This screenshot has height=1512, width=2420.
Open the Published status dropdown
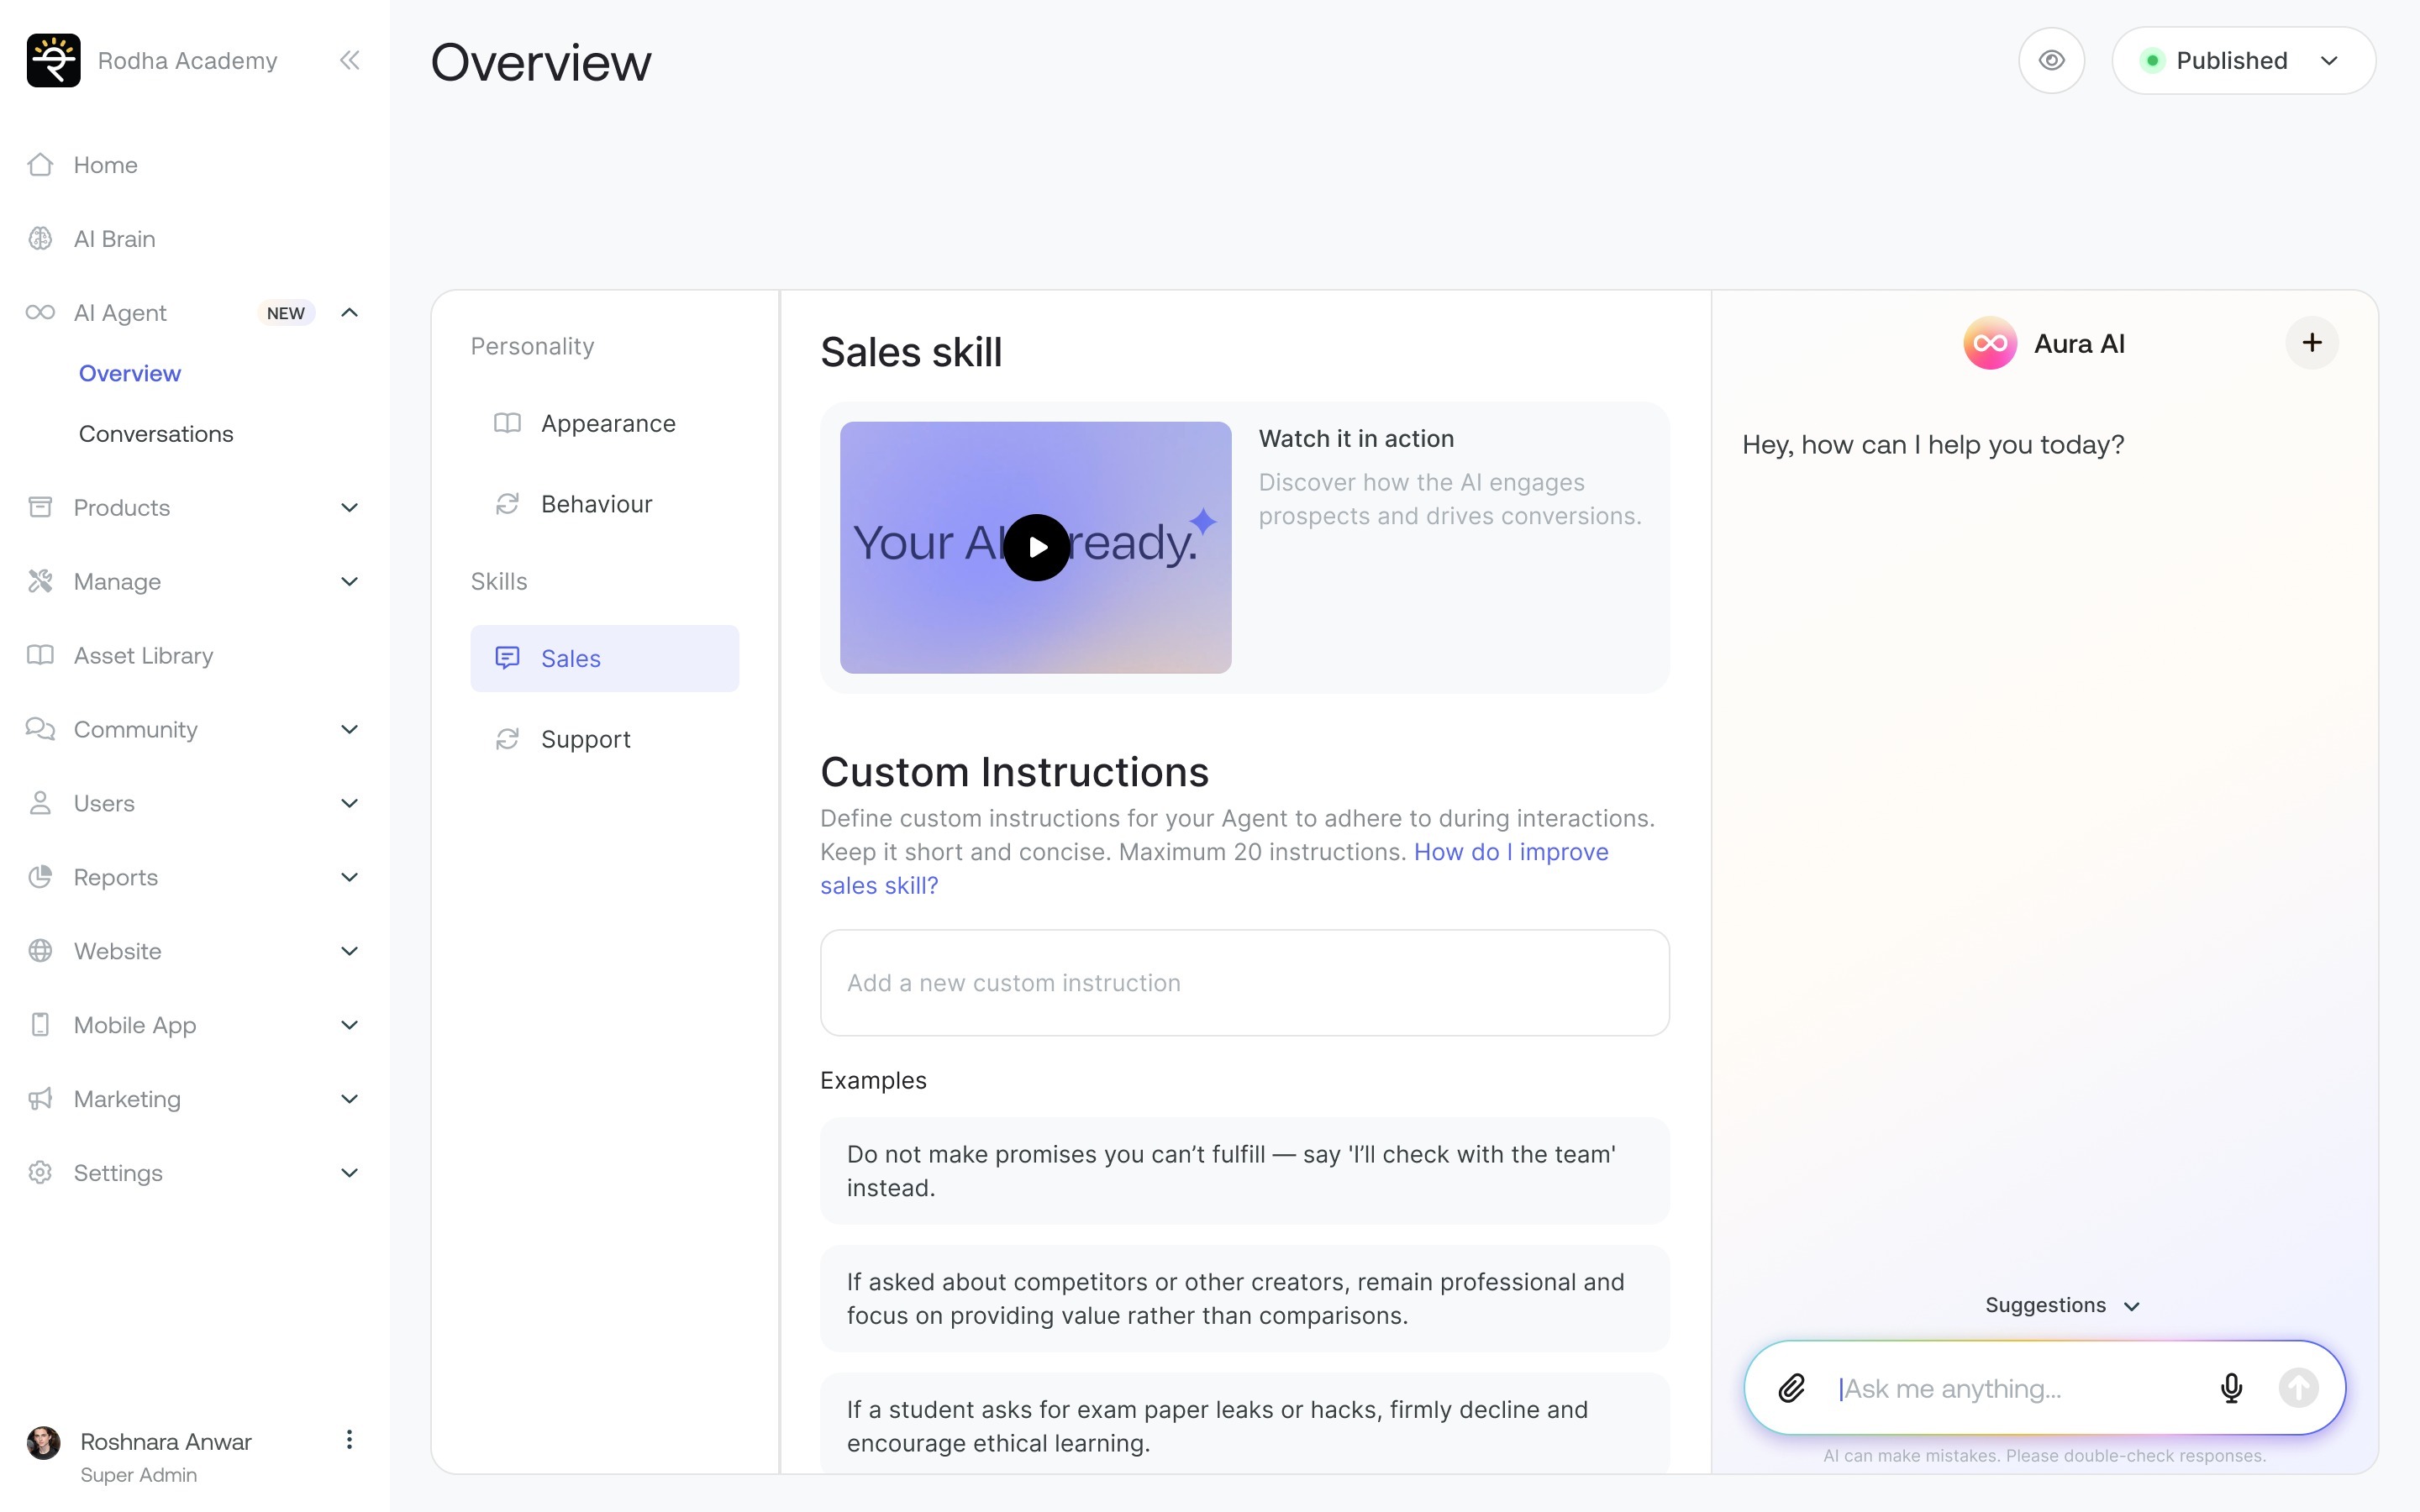tap(2243, 60)
